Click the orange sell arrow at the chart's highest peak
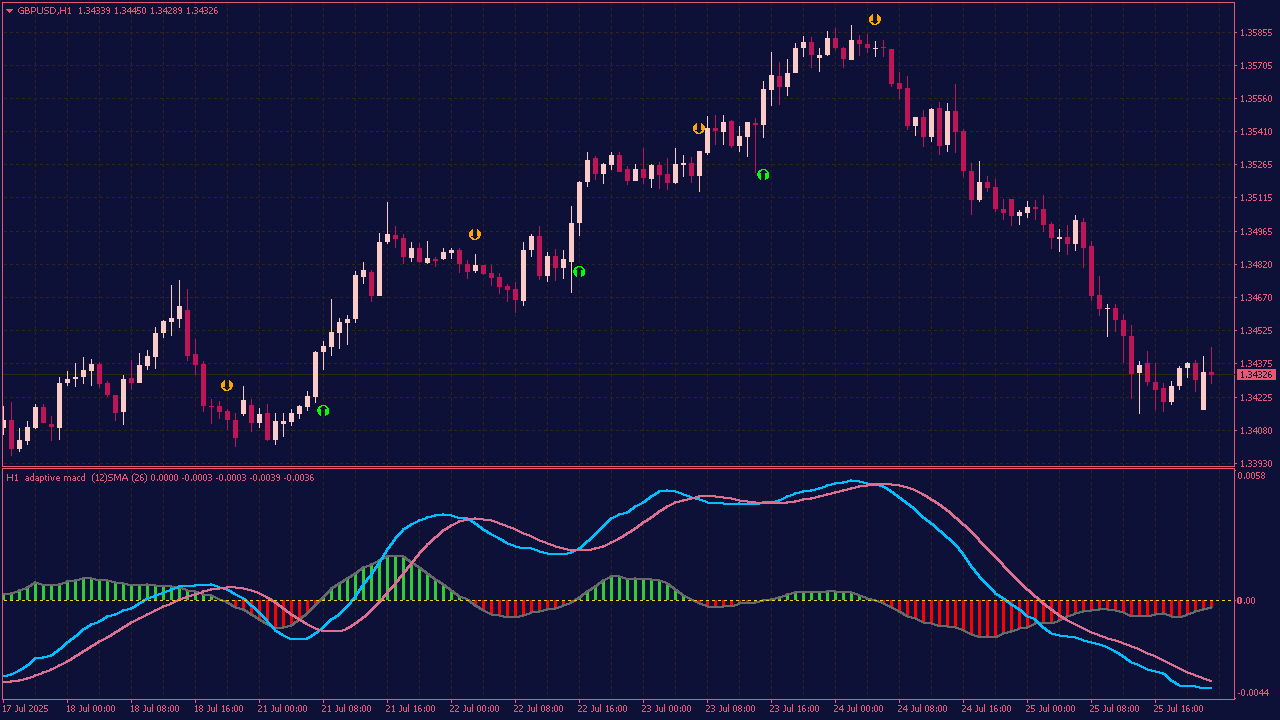 pyautogui.click(x=875, y=19)
